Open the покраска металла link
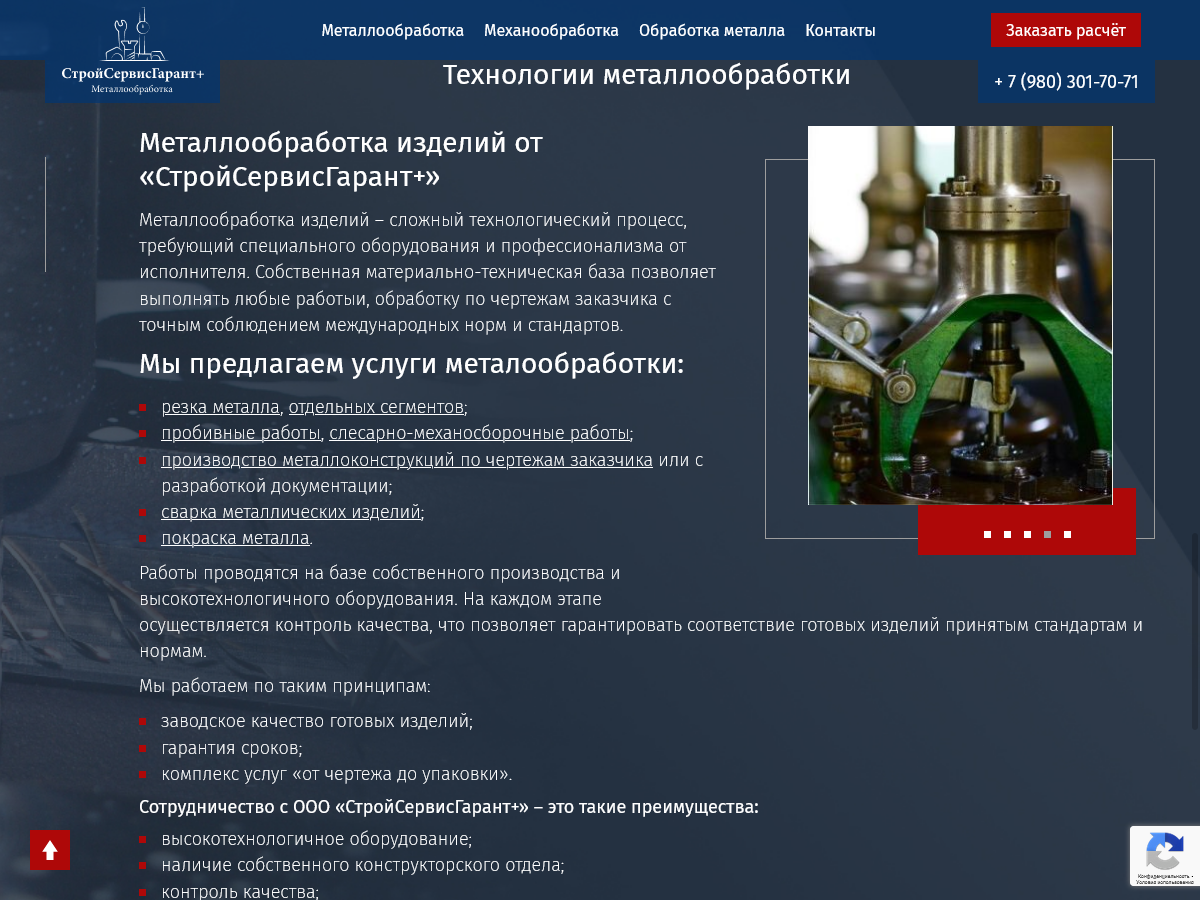 pos(235,538)
